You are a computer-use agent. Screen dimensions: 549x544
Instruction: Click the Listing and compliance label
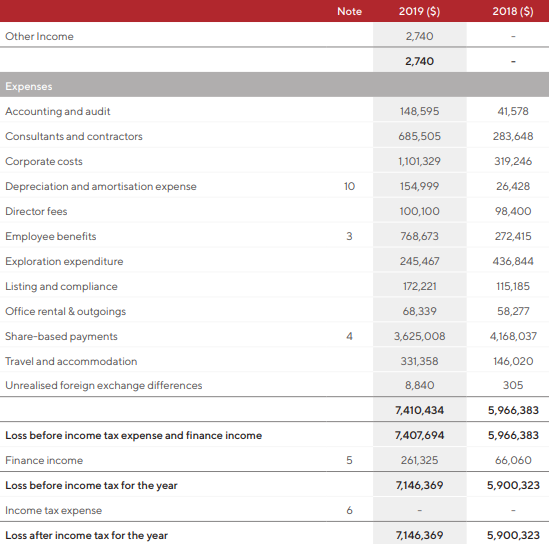tap(61, 286)
